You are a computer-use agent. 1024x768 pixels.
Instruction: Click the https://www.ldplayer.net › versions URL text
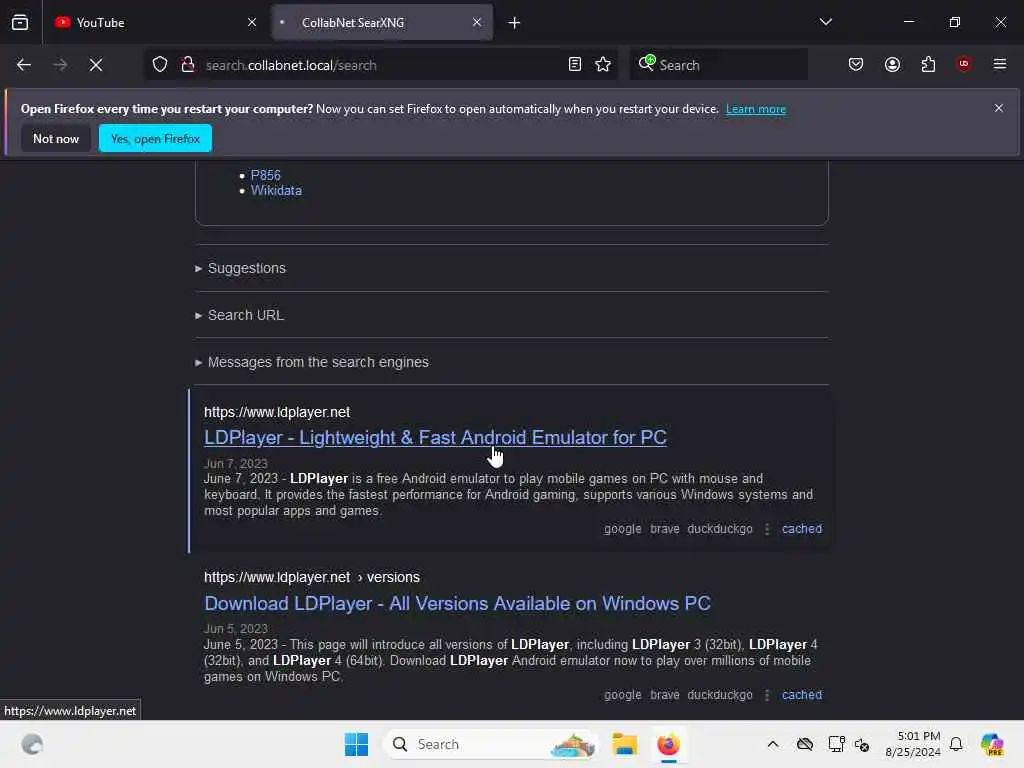tap(312, 578)
